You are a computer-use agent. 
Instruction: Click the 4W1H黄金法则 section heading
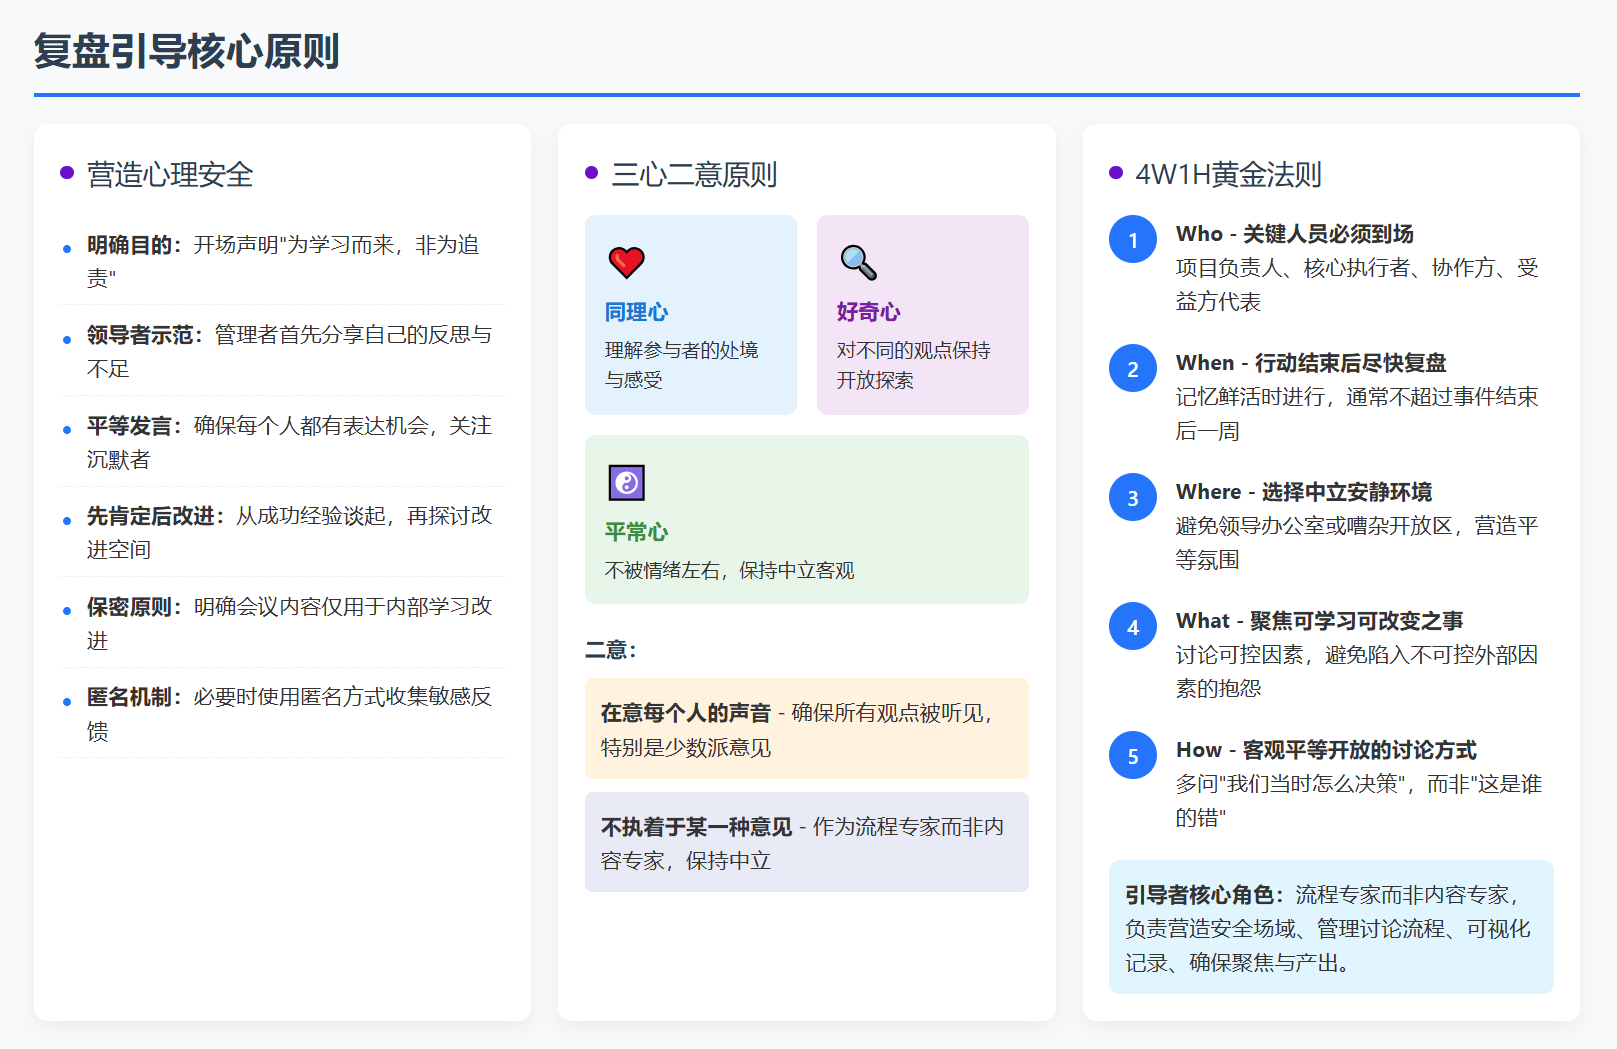pyautogui.click(x=1228, y=175)
